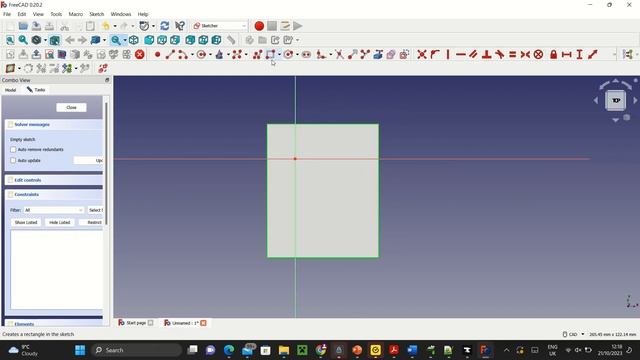Click the empty constraints list box
This screenshot has height=360, width=640.
(57, 269)
